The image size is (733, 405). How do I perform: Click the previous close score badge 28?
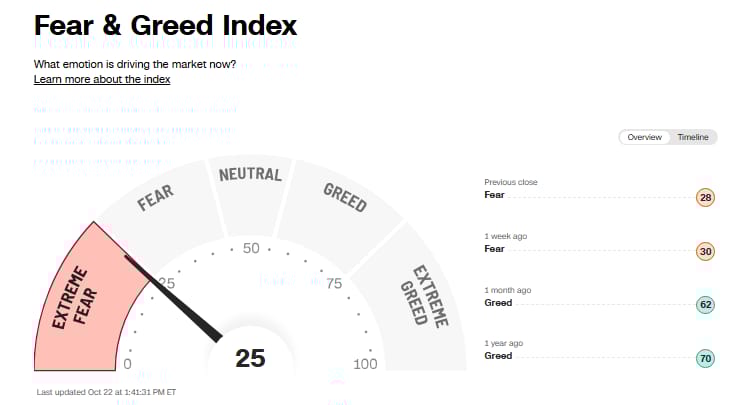coord(705,197)
